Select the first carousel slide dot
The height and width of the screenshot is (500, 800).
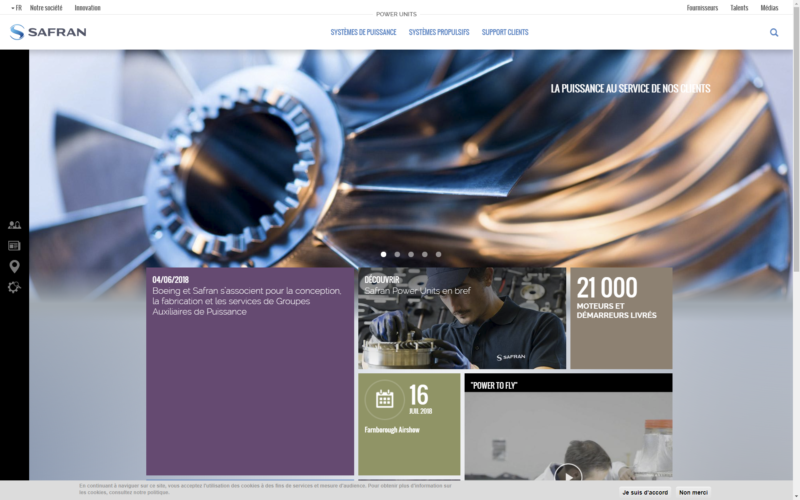pos(383,254)
